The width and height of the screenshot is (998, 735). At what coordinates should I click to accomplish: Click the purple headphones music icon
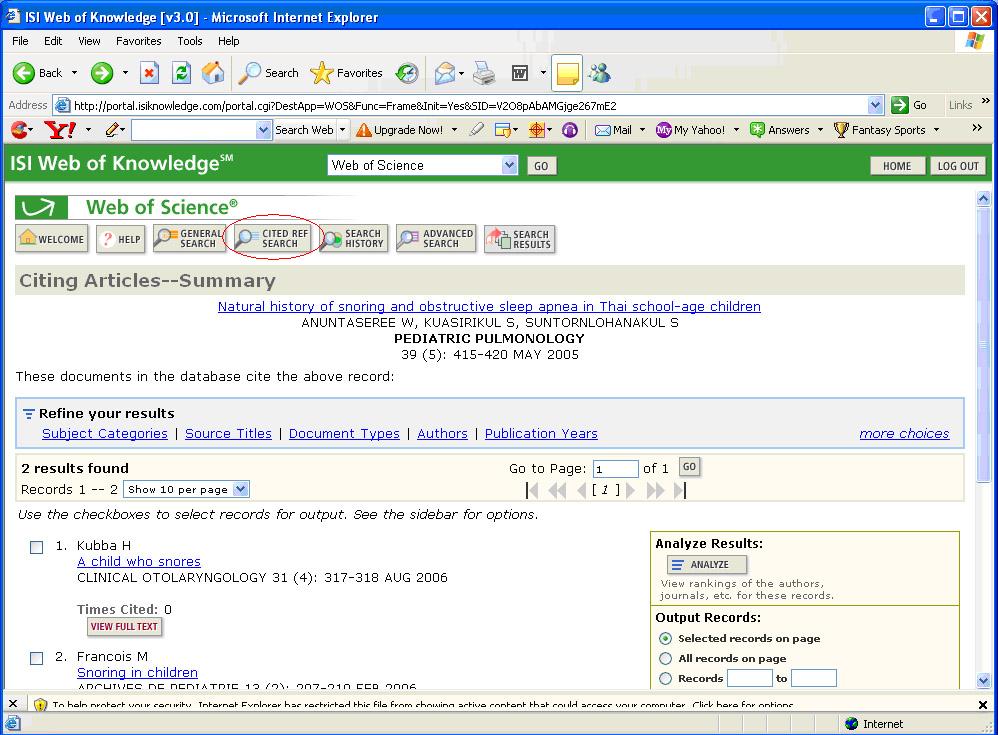click(570, 130)
